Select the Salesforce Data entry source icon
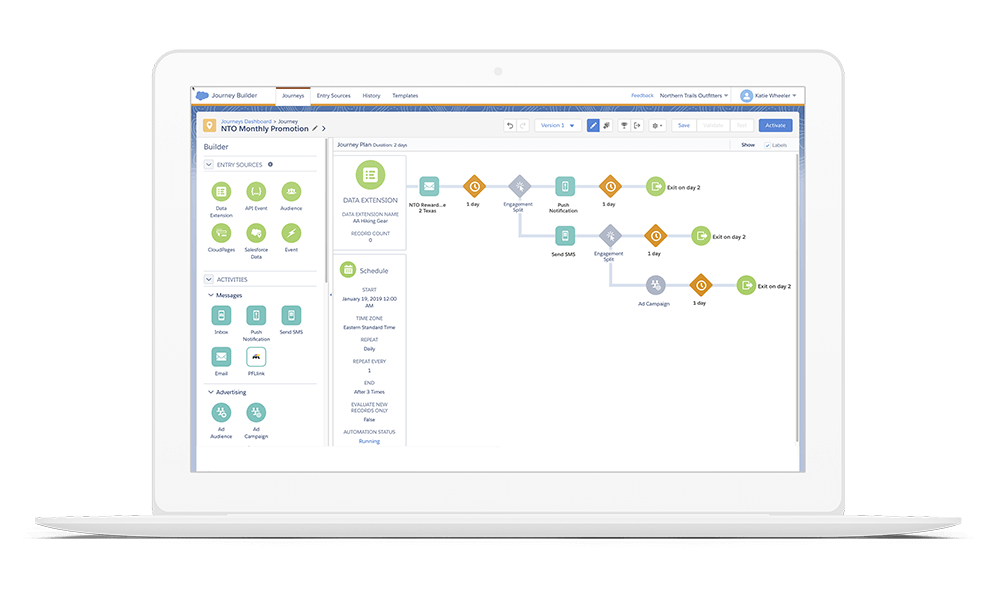The height and width of the screenshot is (590, 1000). pyautogui.click(x=256, y=233)
